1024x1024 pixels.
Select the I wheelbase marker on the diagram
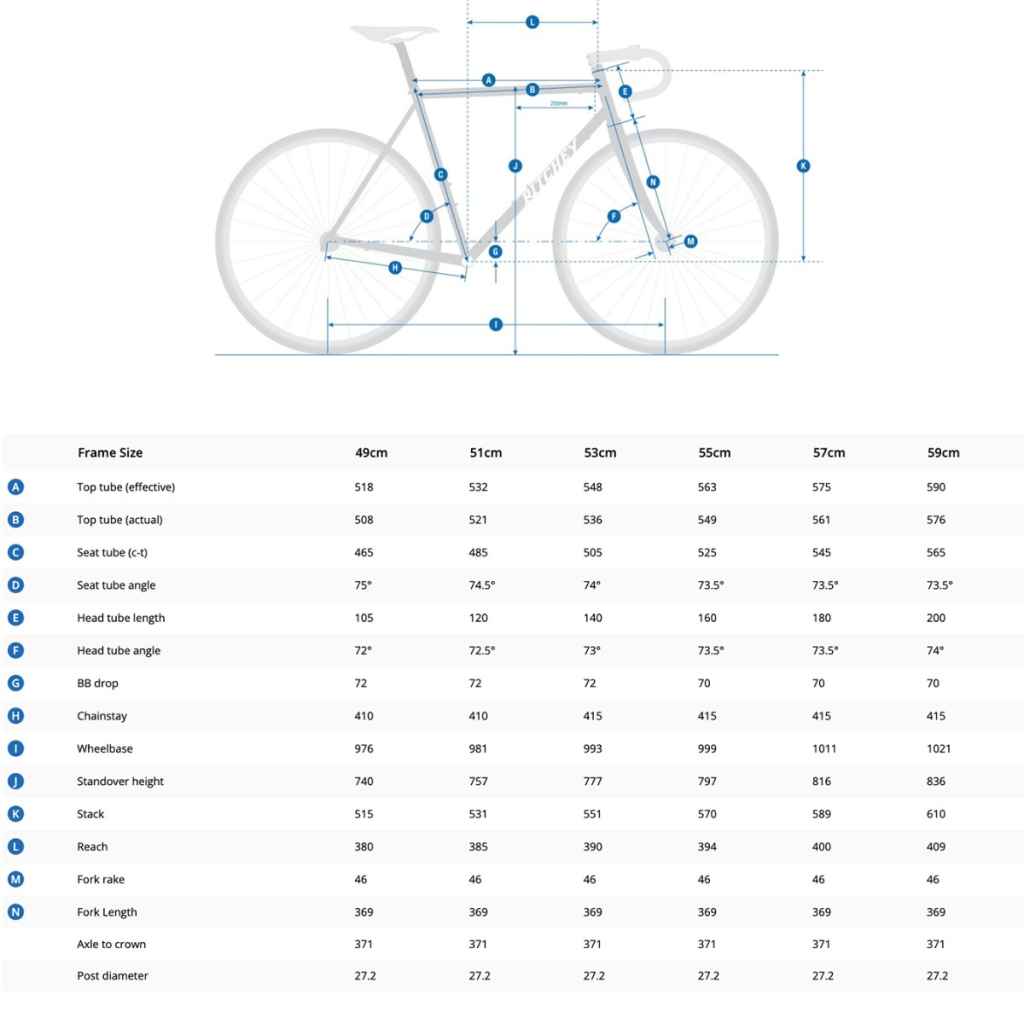[496, 325]
